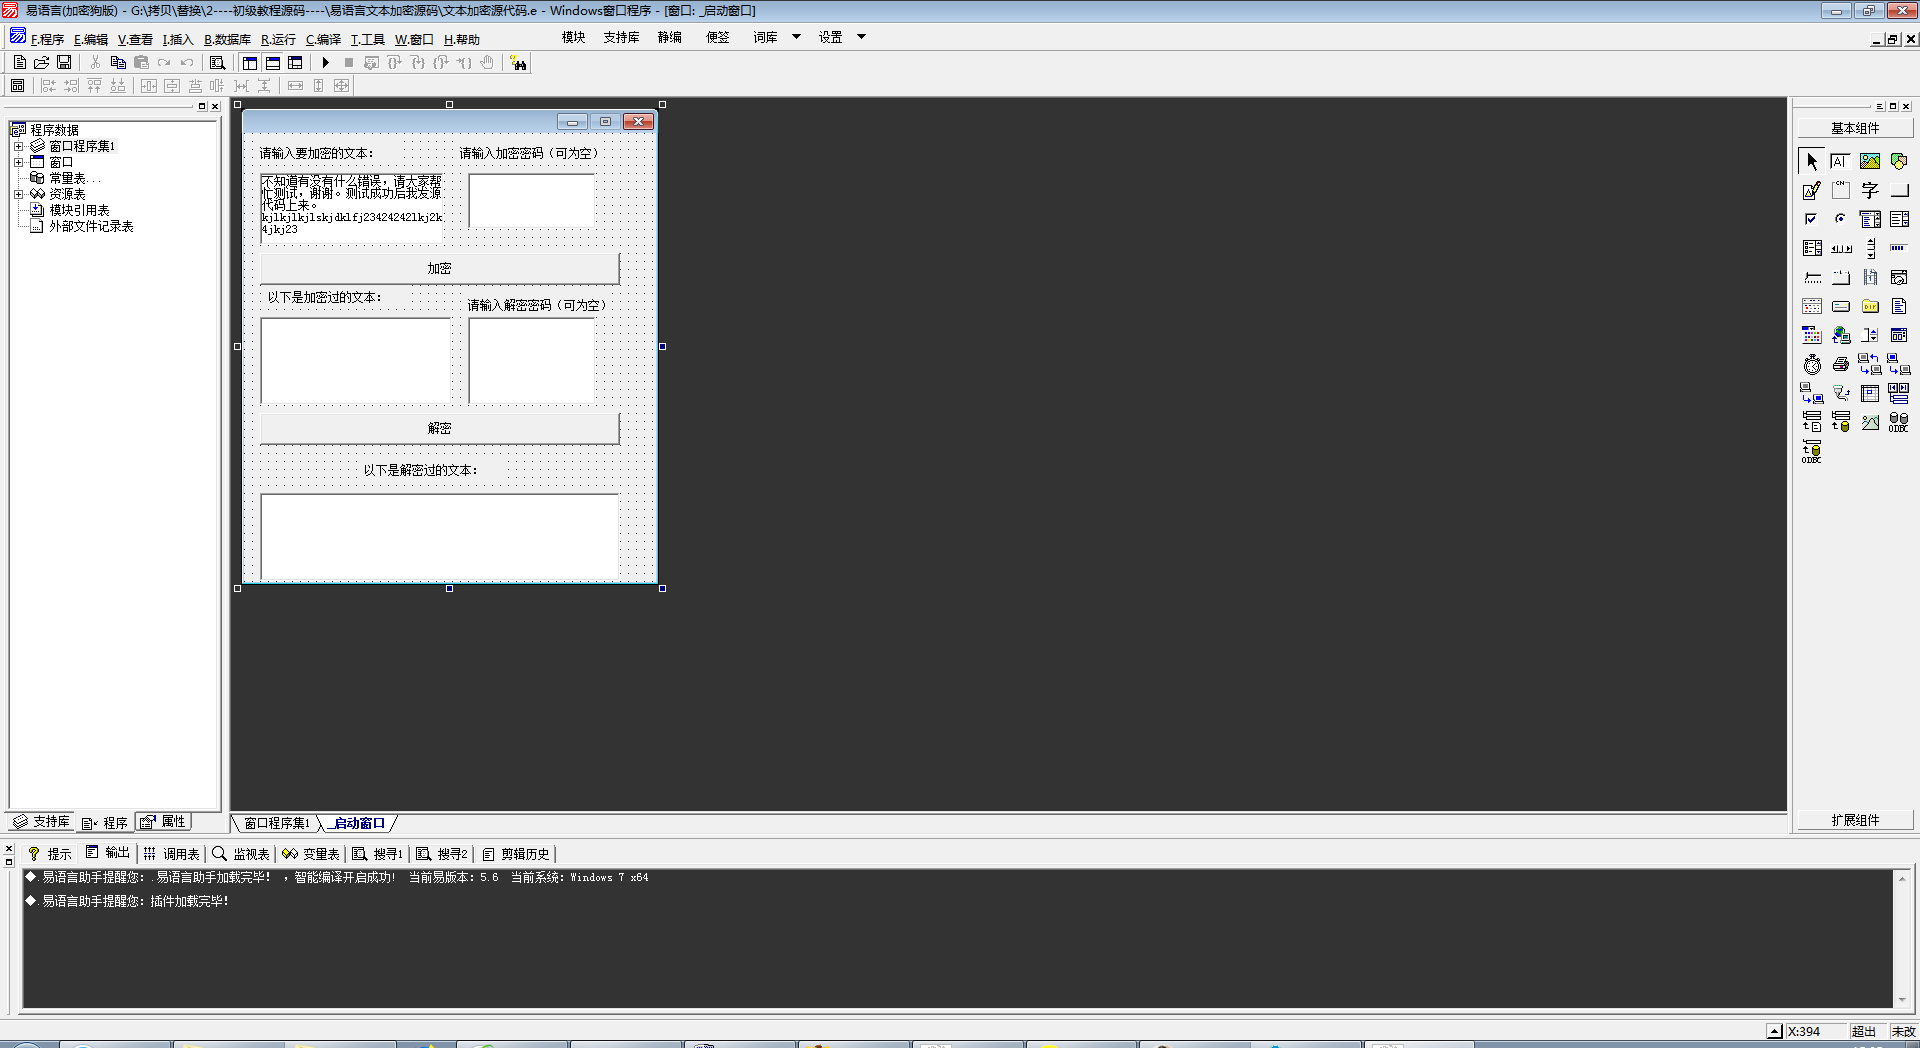The image size is (1920, 1048).
Task: Toggle the first window layout toolbar button
Action: [x=250, y=63]
